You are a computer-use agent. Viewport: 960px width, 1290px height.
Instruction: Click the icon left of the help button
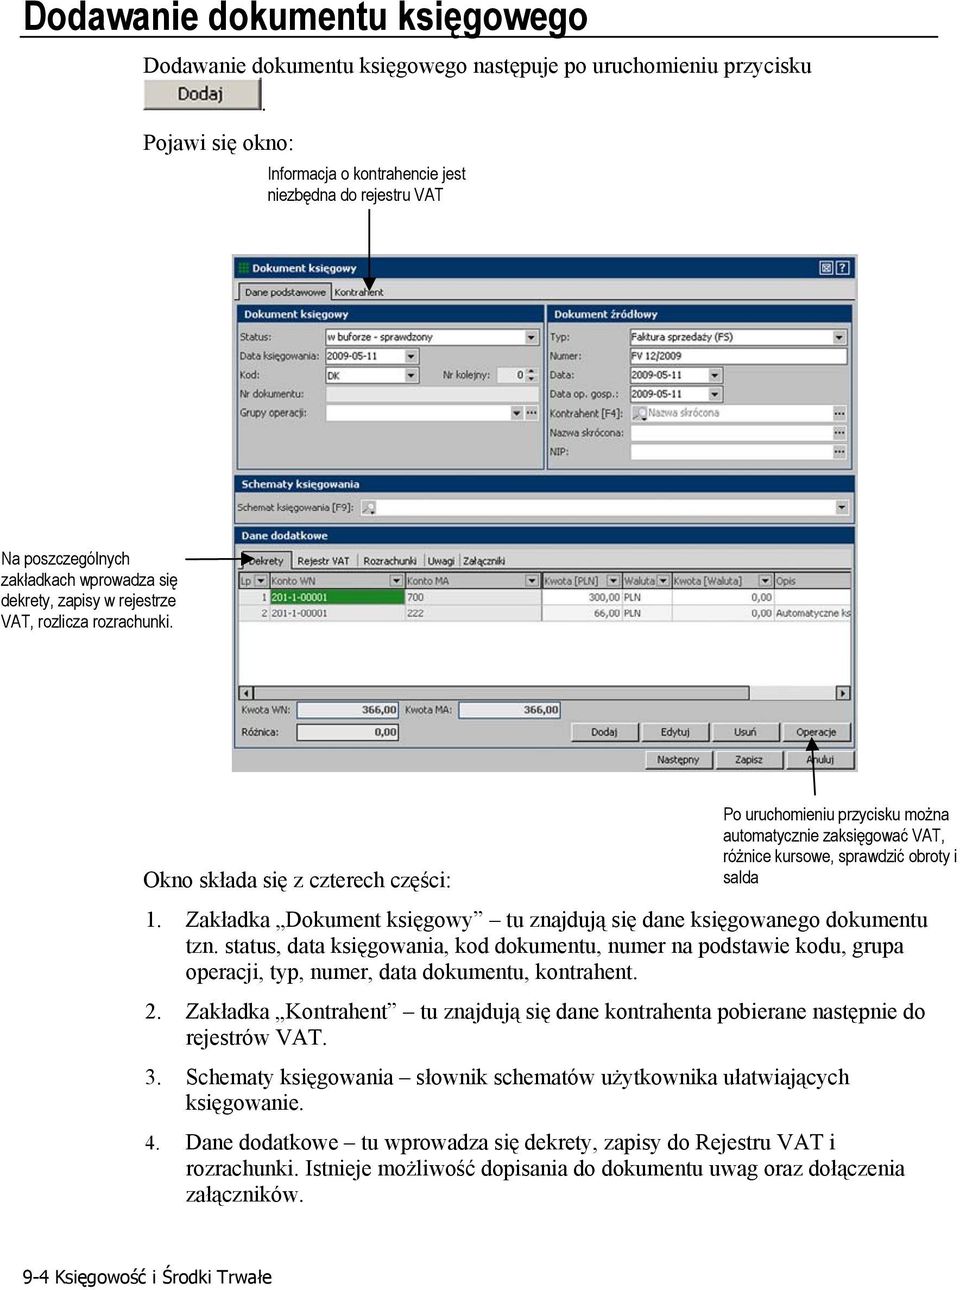pos(826,268)
